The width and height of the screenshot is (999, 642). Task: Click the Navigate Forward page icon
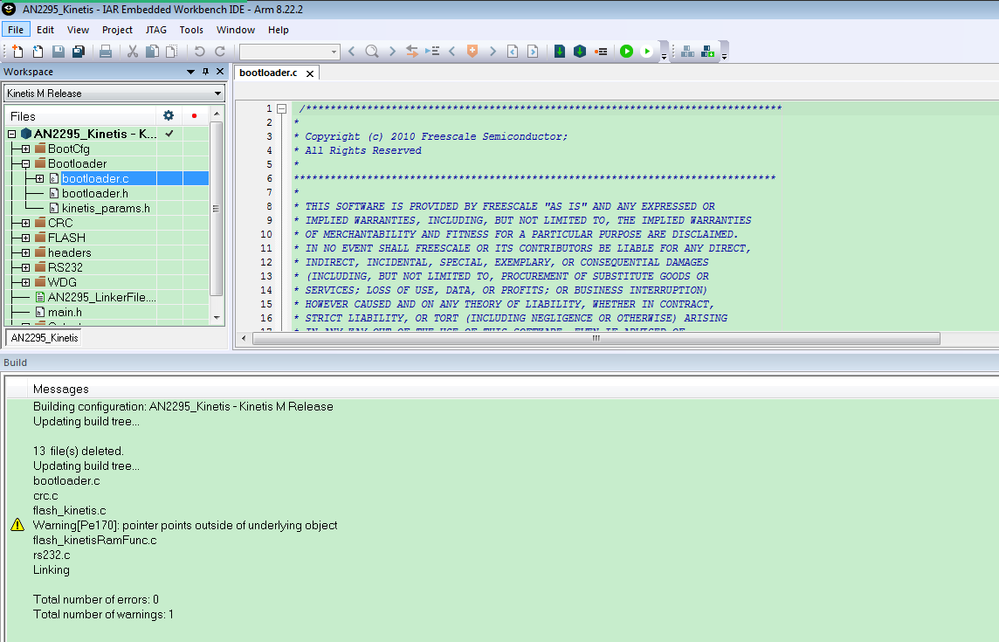pyautogui.click(x=533, y=52)
